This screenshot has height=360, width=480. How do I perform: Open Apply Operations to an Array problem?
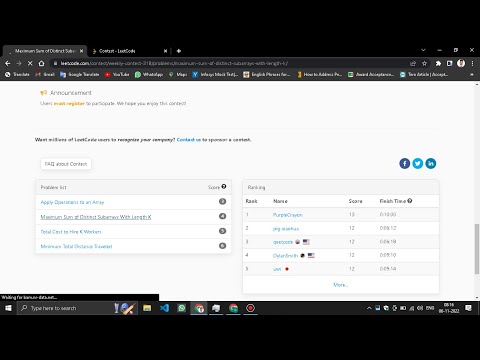click(x=72, y=202)
